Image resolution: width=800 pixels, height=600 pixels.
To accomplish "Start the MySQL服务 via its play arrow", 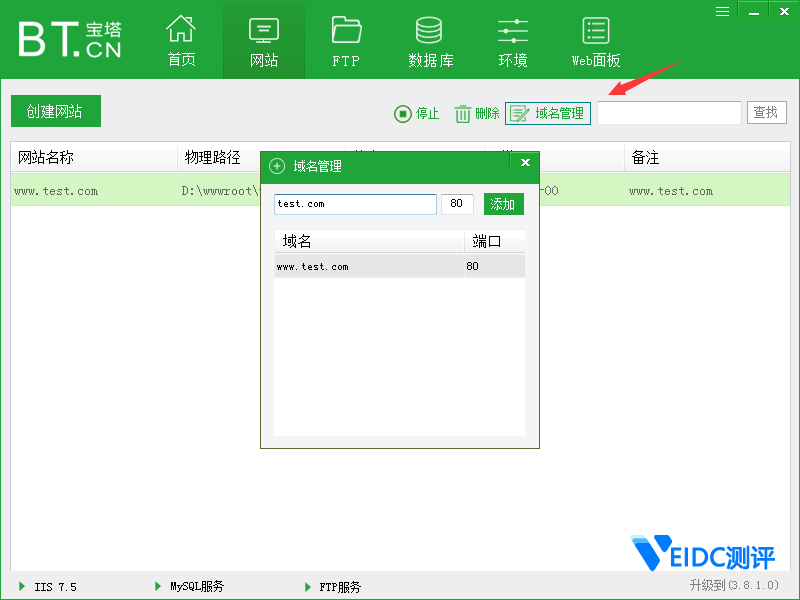I will click(x=158, y=586).
